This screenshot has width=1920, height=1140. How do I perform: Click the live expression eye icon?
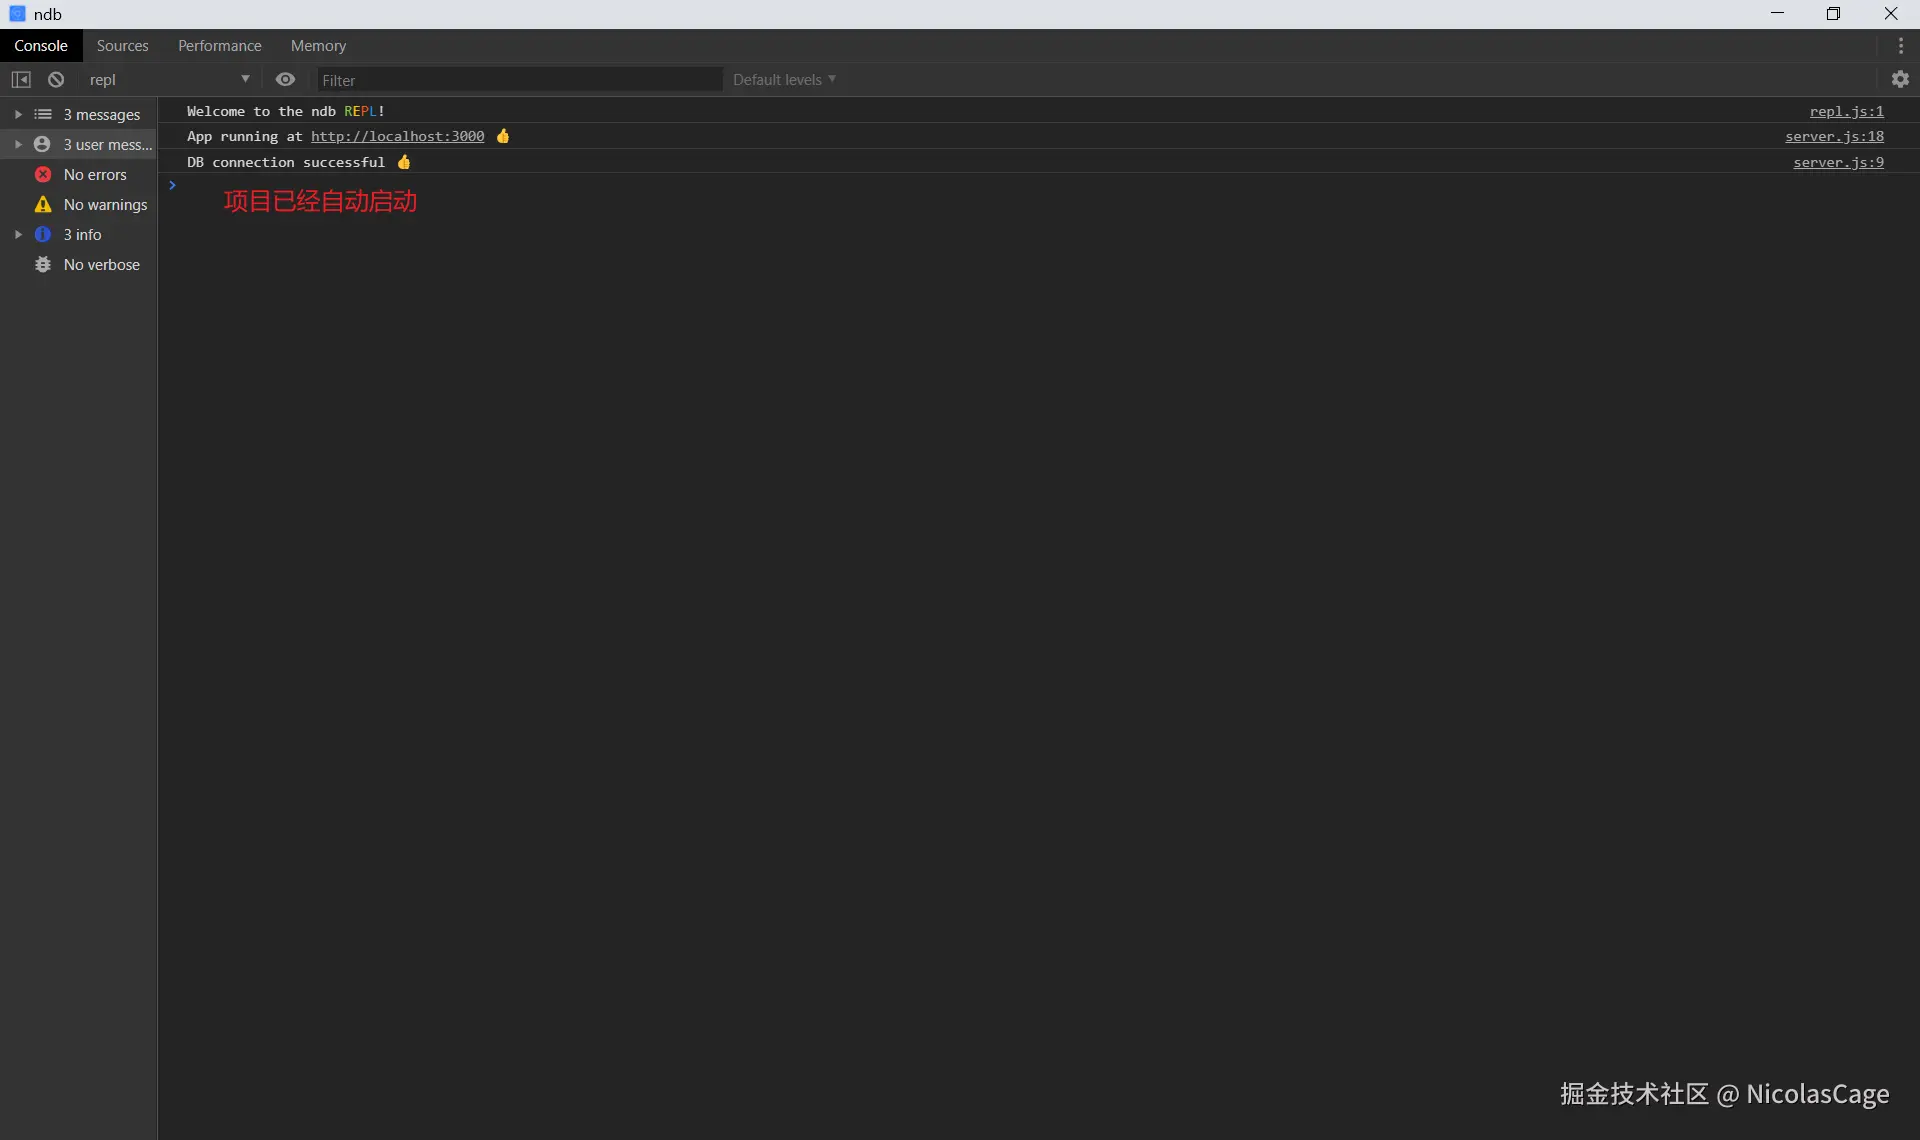[285, 80]
